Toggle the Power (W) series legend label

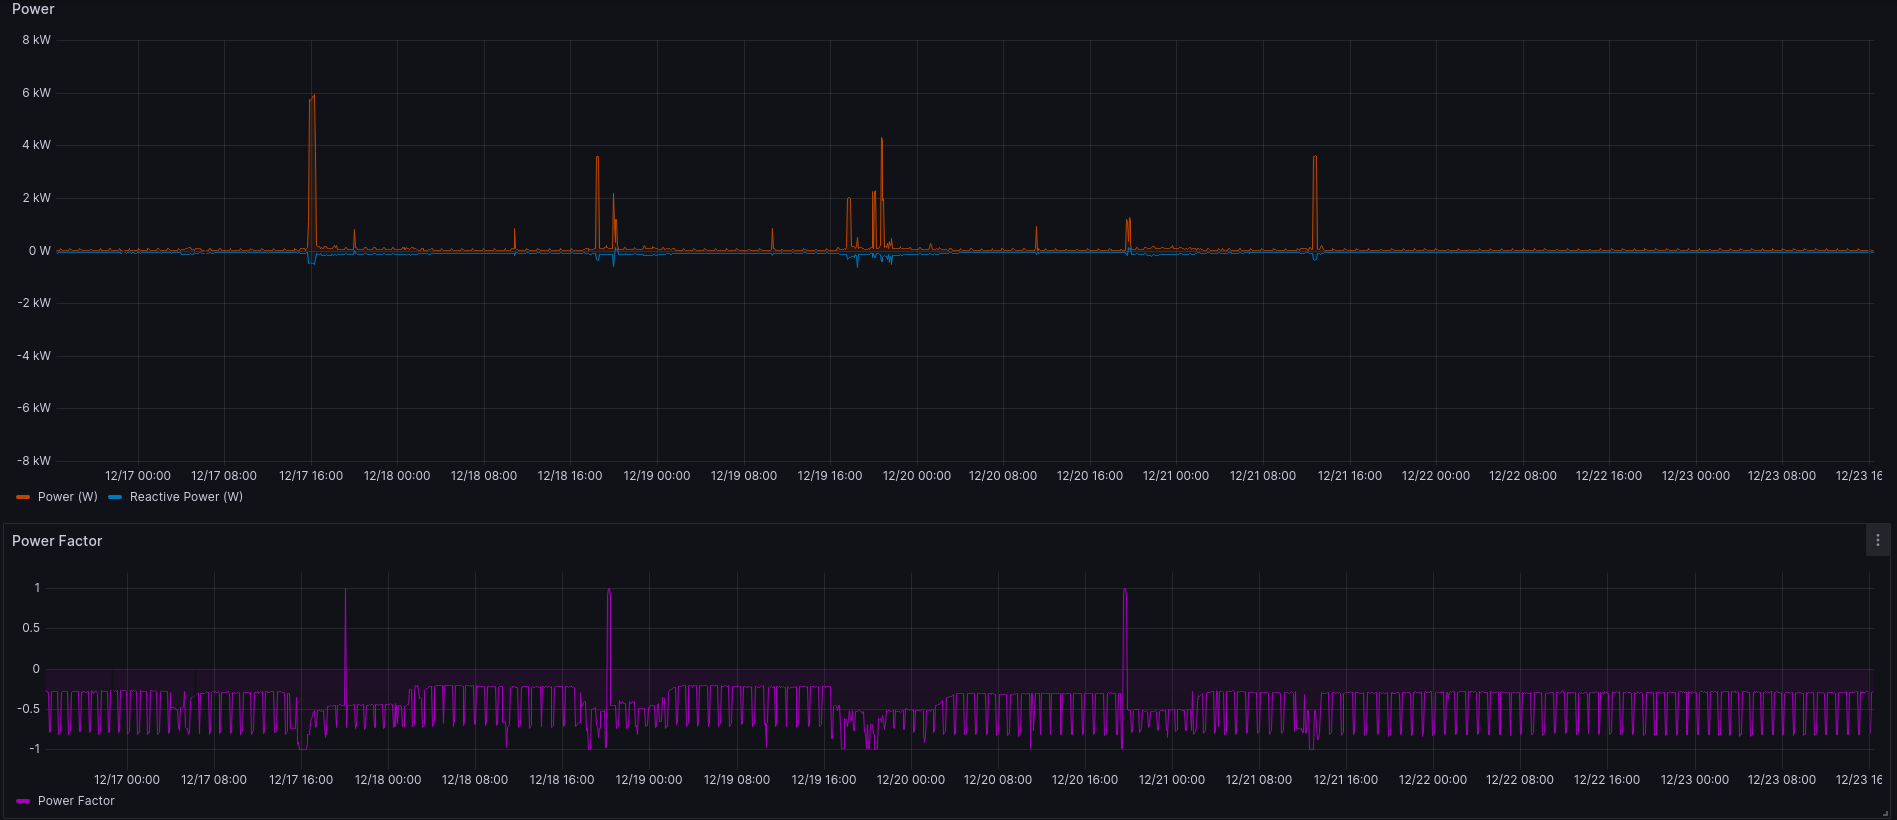(x=68, y=497)
